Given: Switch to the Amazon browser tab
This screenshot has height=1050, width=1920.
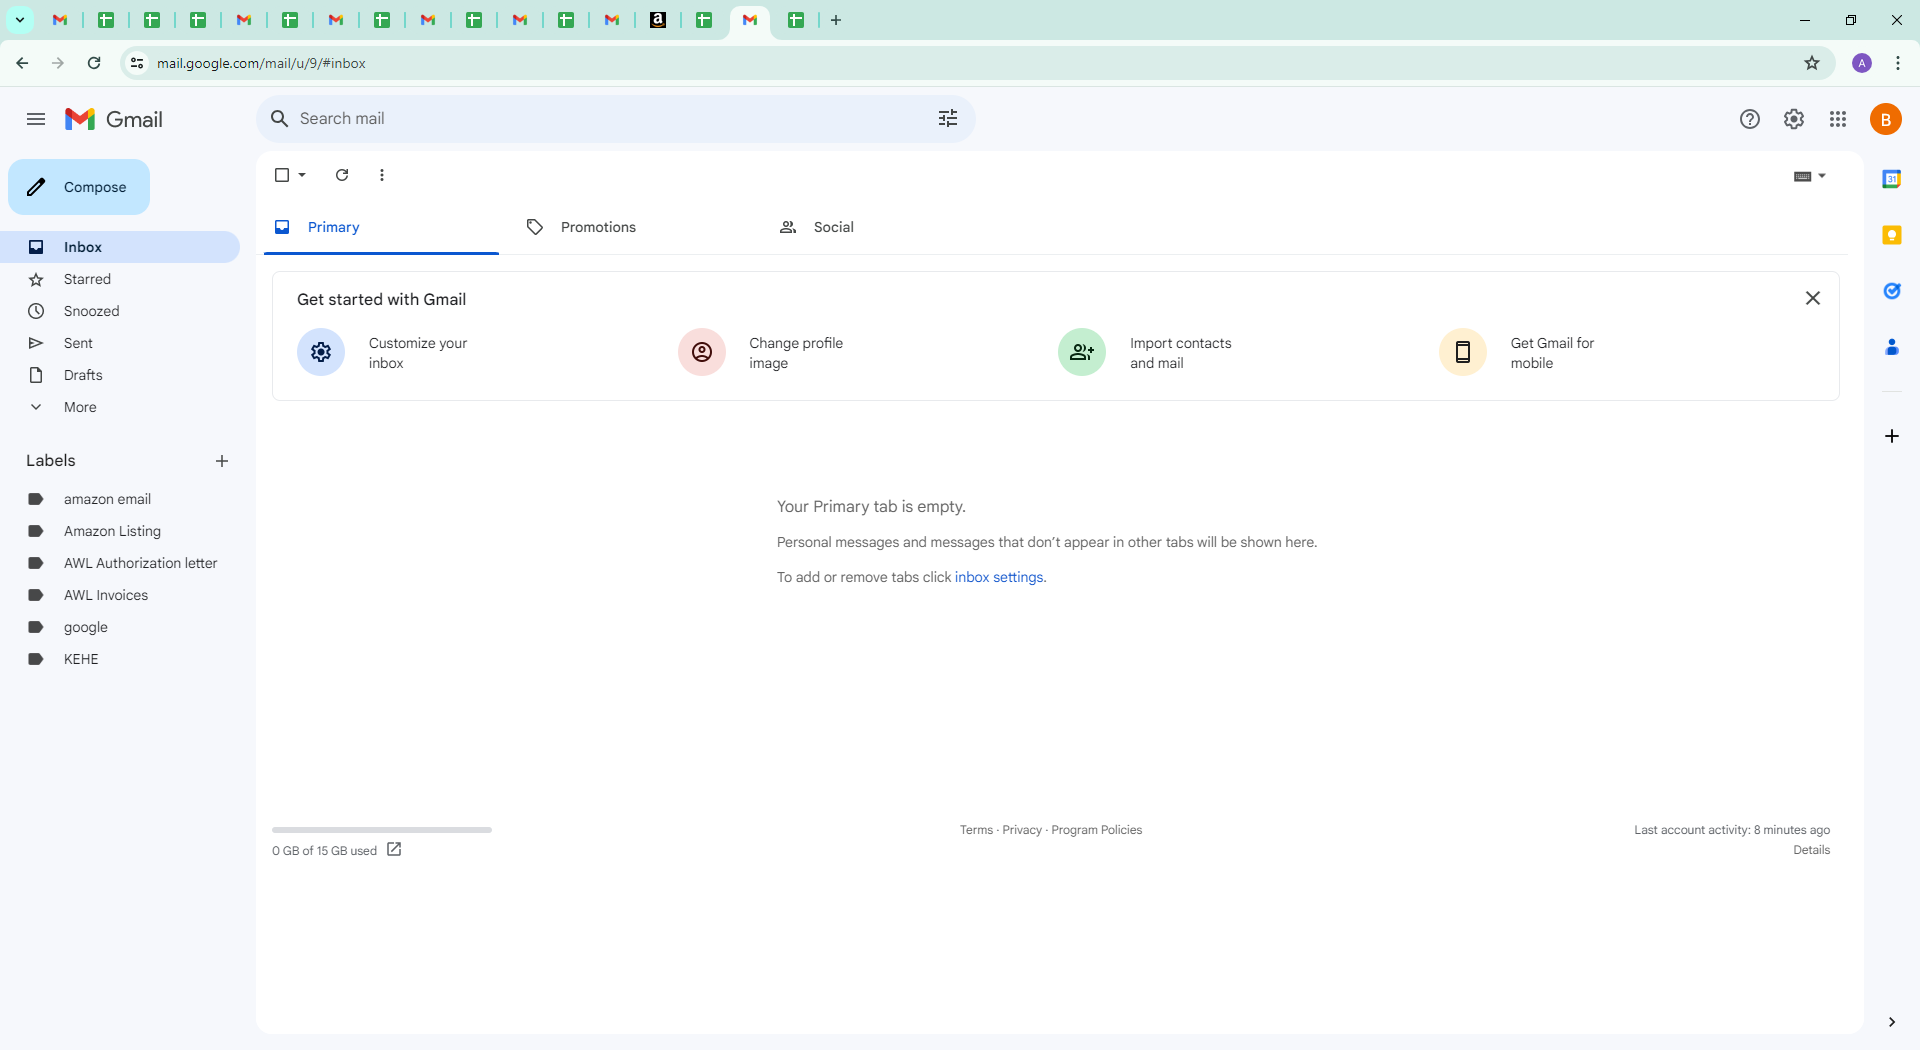Looking at the screenshot, I should click(x=658, y=20).
